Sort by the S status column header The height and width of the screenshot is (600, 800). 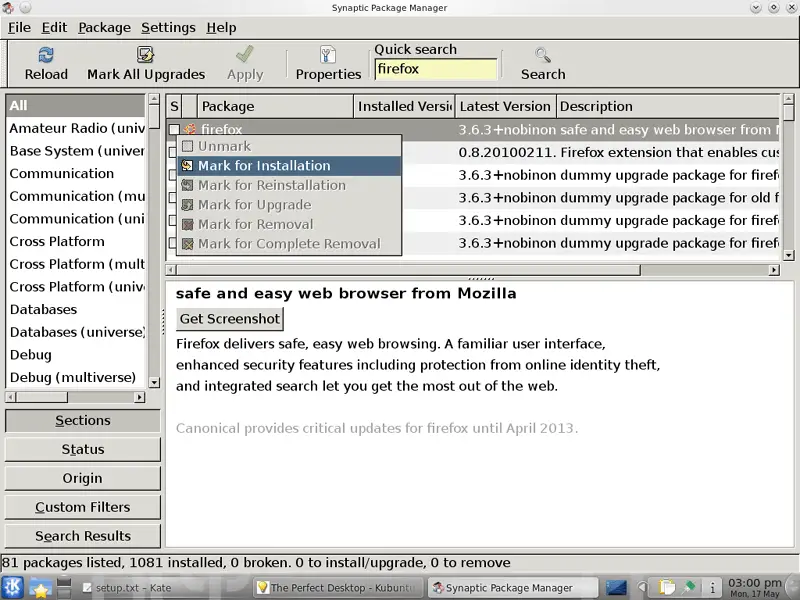pos(174,106)
